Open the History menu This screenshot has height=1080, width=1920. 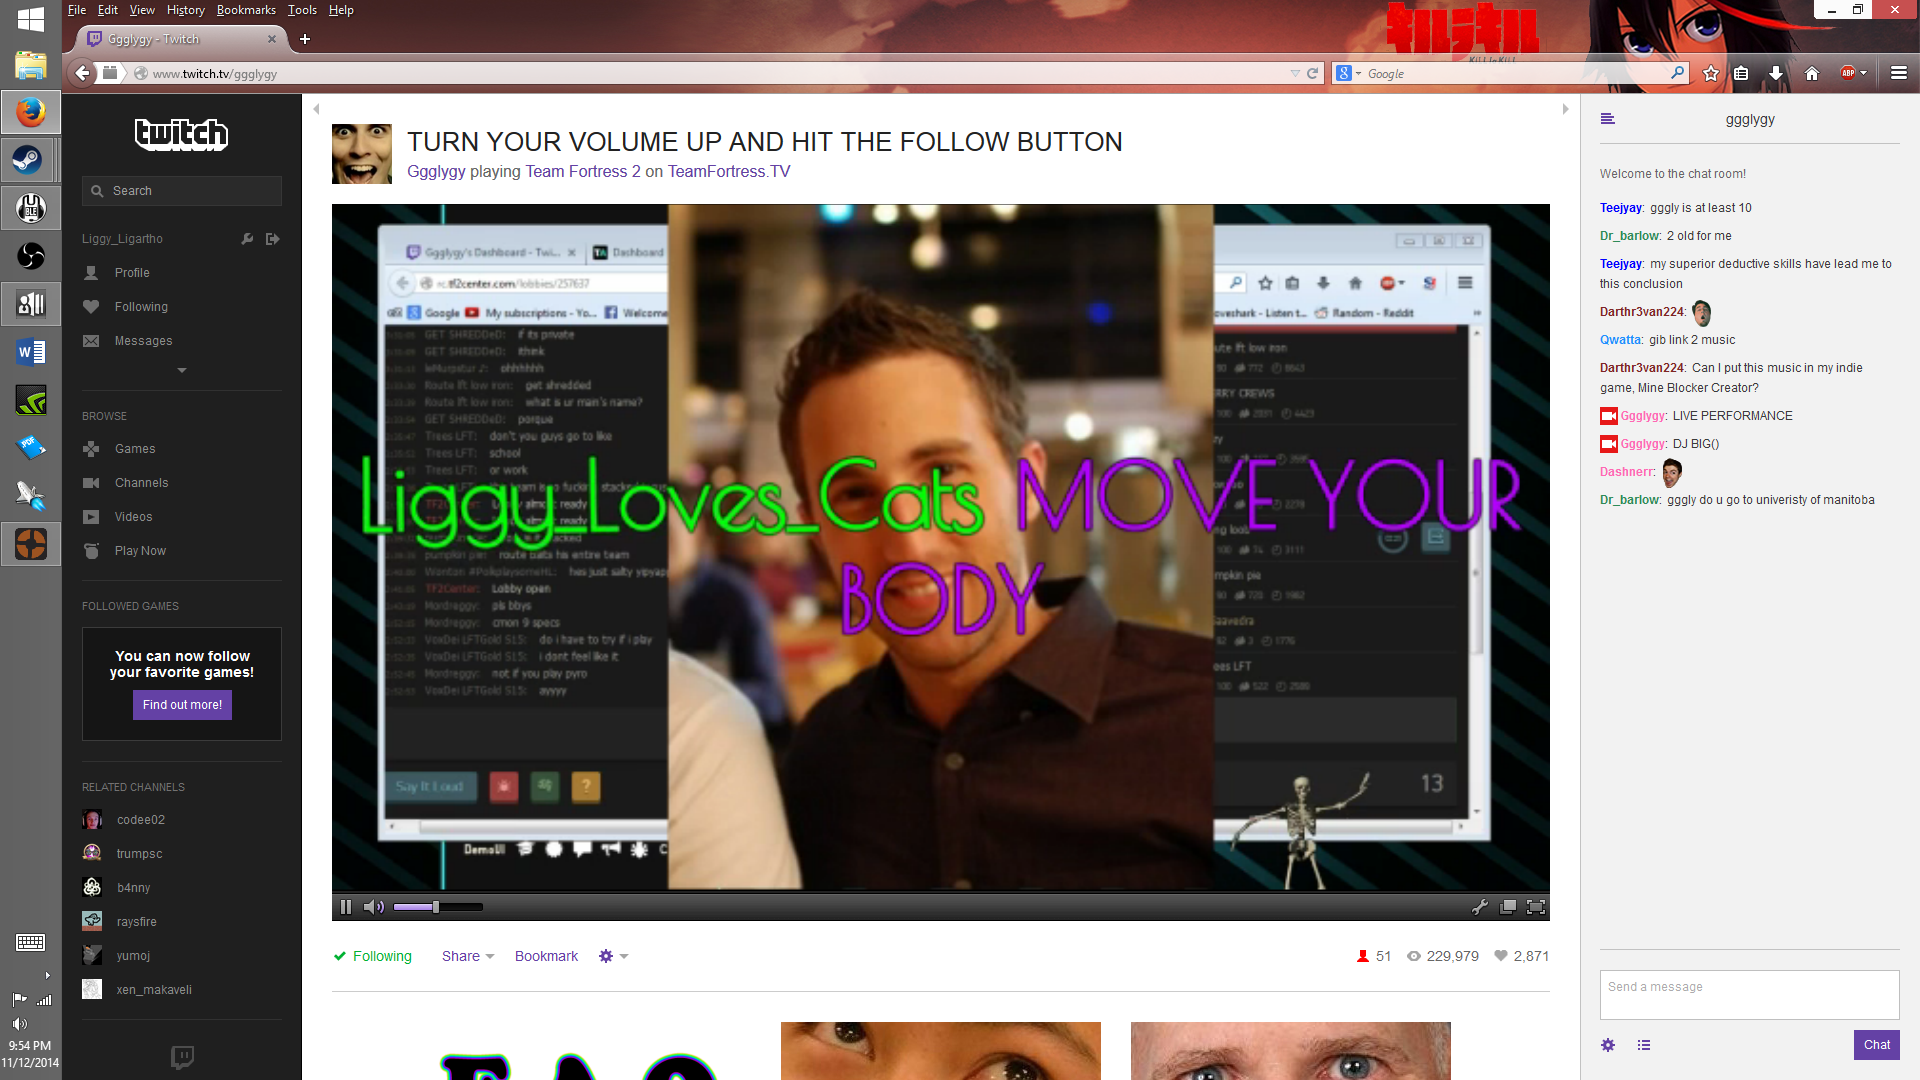click(185, 10)
